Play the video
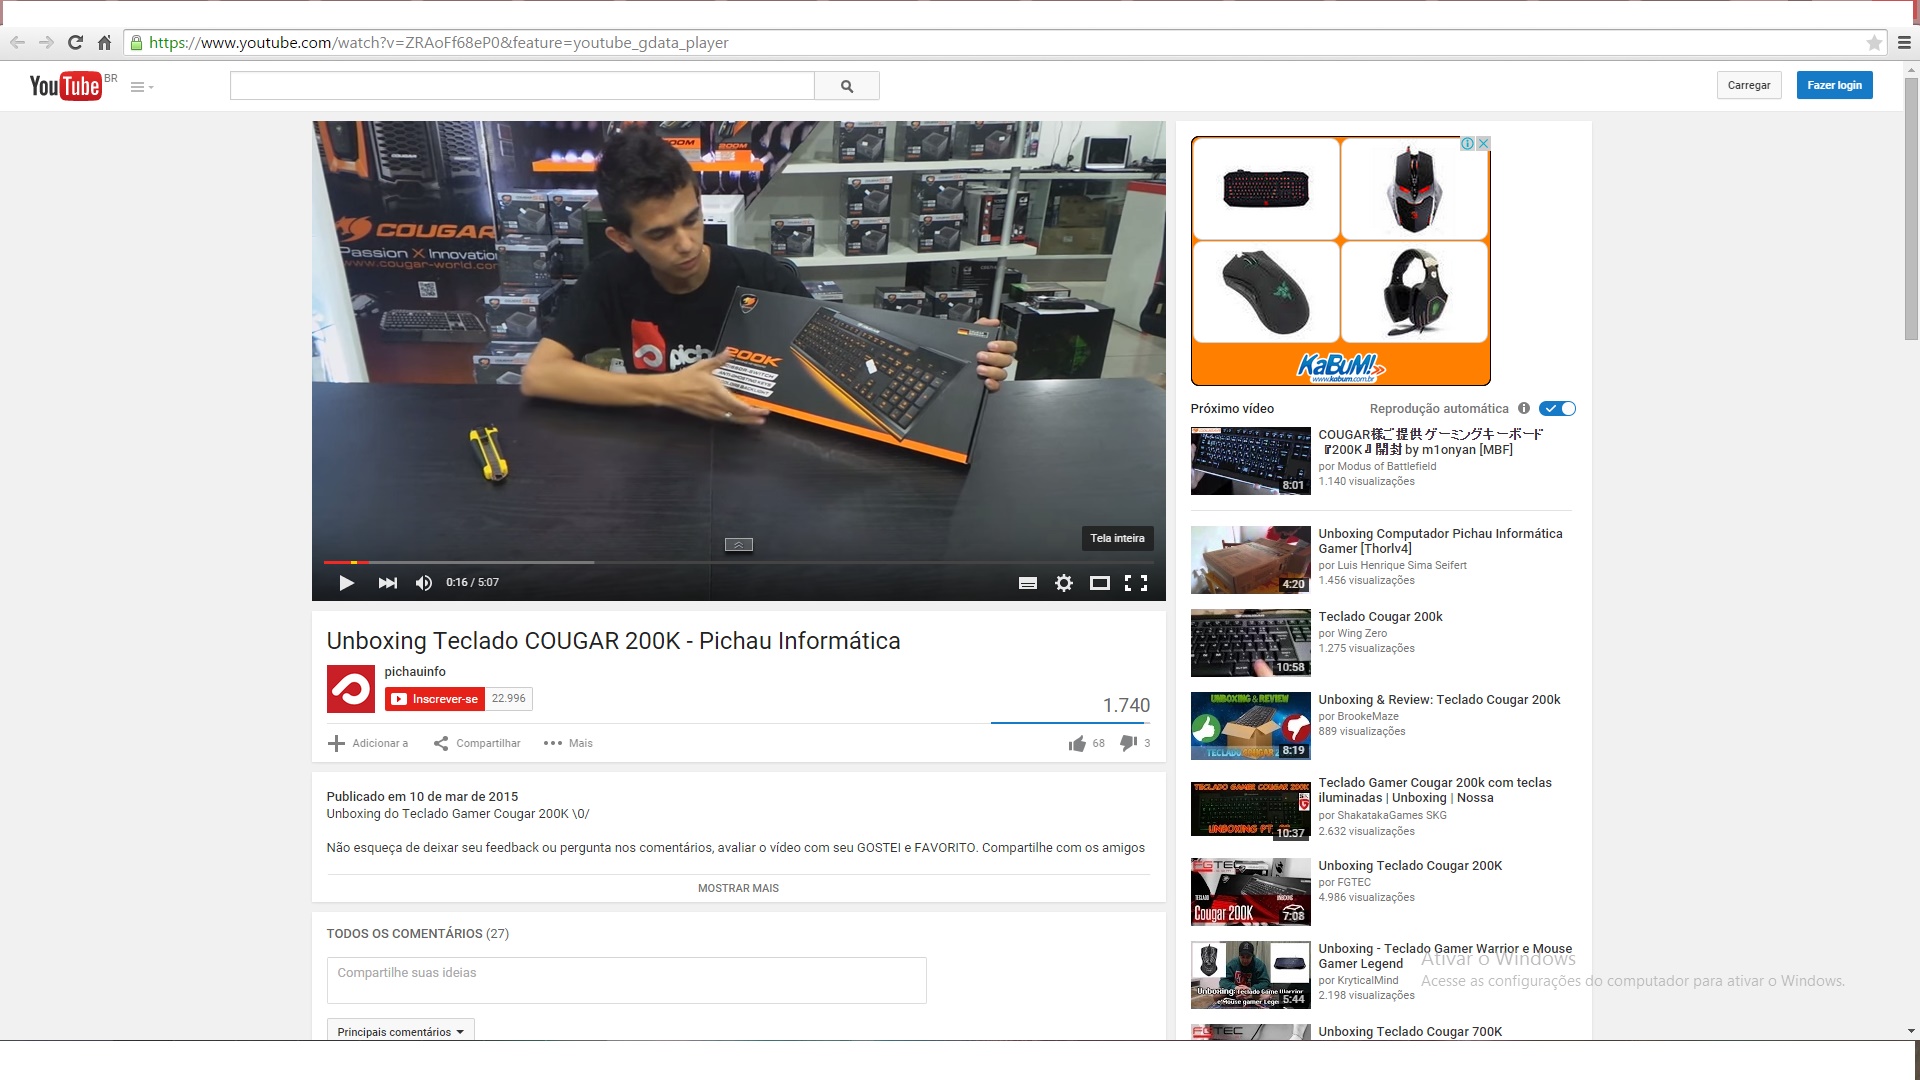 [346, 583]
